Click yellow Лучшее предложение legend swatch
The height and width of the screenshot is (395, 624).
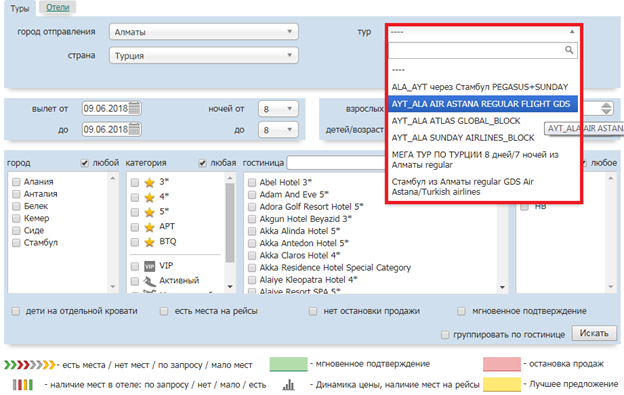[502, 385]
